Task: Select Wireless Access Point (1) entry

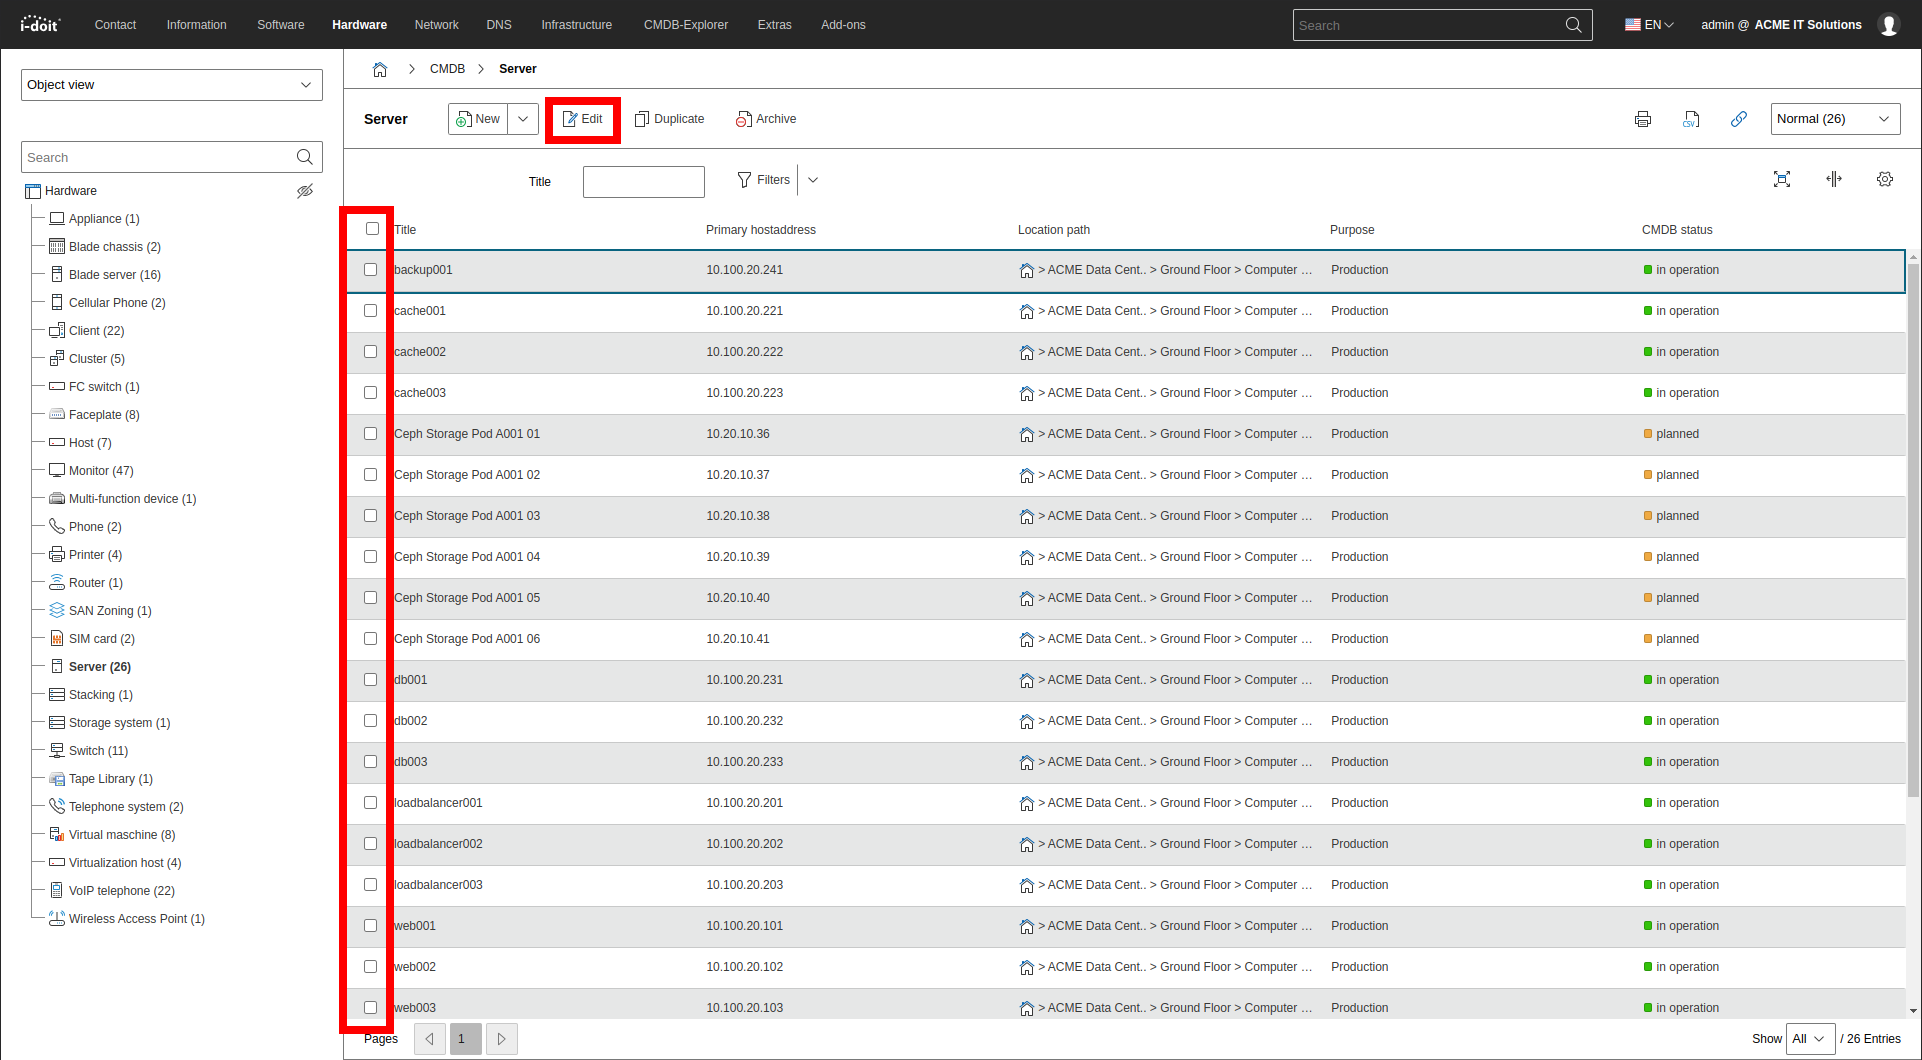Action: [x=136, y=919]
